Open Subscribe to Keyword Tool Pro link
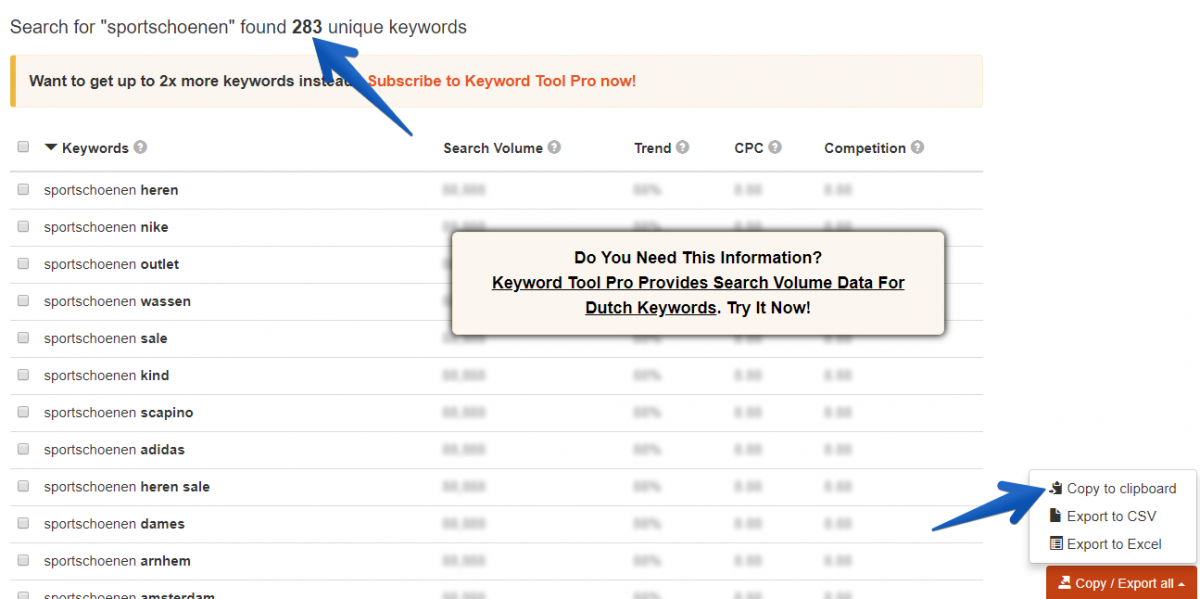This screenshot has width=1200, height=599. [501, 81]
